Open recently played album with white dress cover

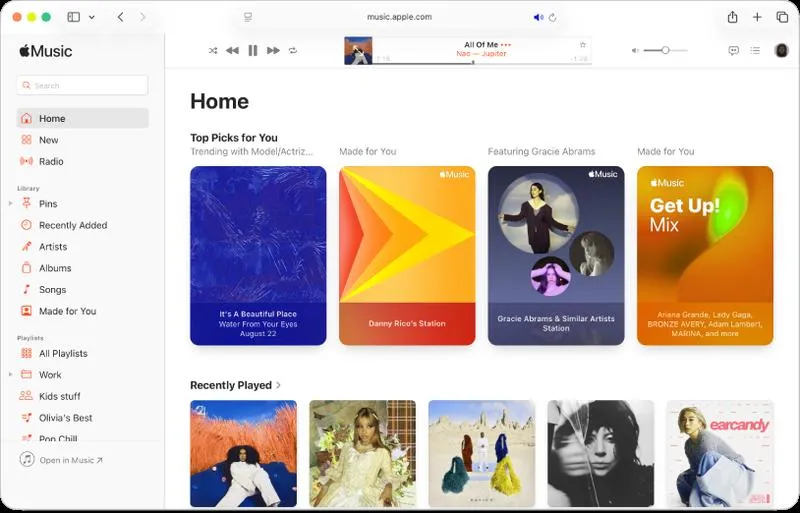coord(363,453)
